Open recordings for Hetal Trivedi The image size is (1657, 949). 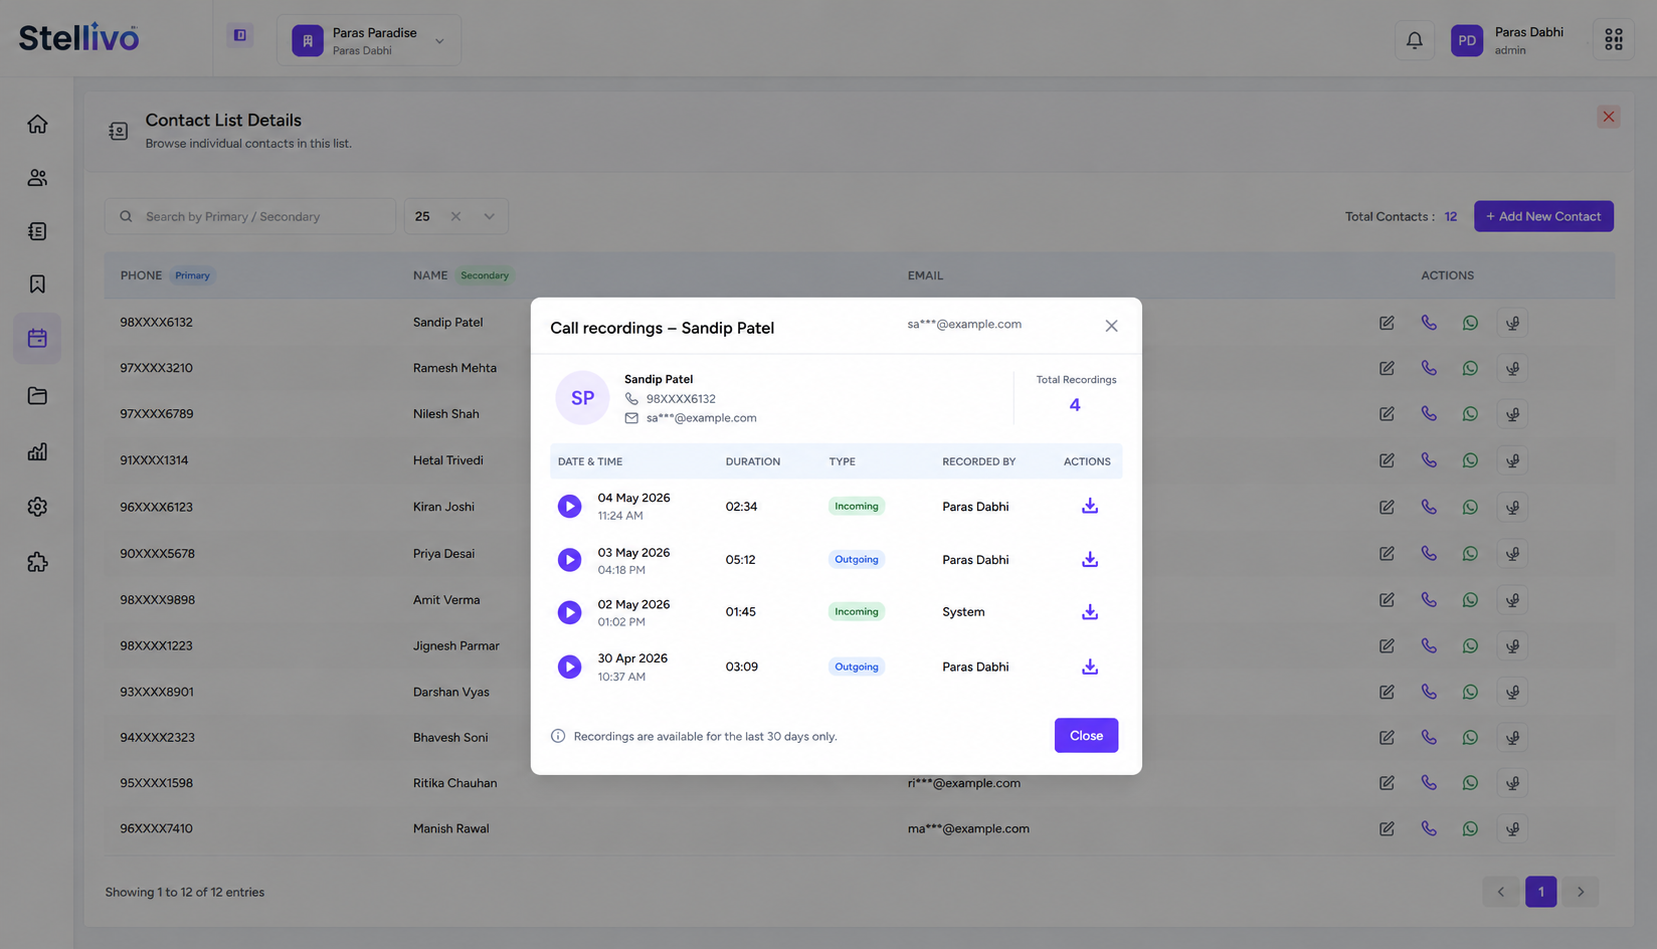click(x=1512, y=461)
